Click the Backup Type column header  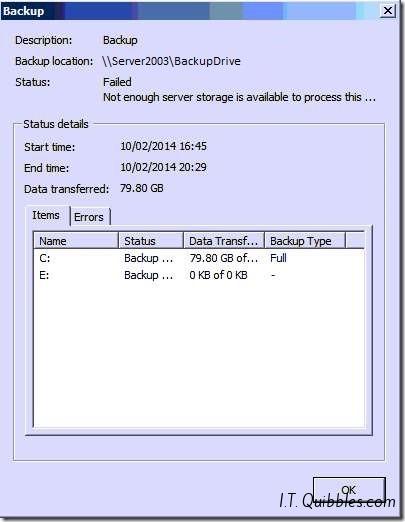point(305,241)
